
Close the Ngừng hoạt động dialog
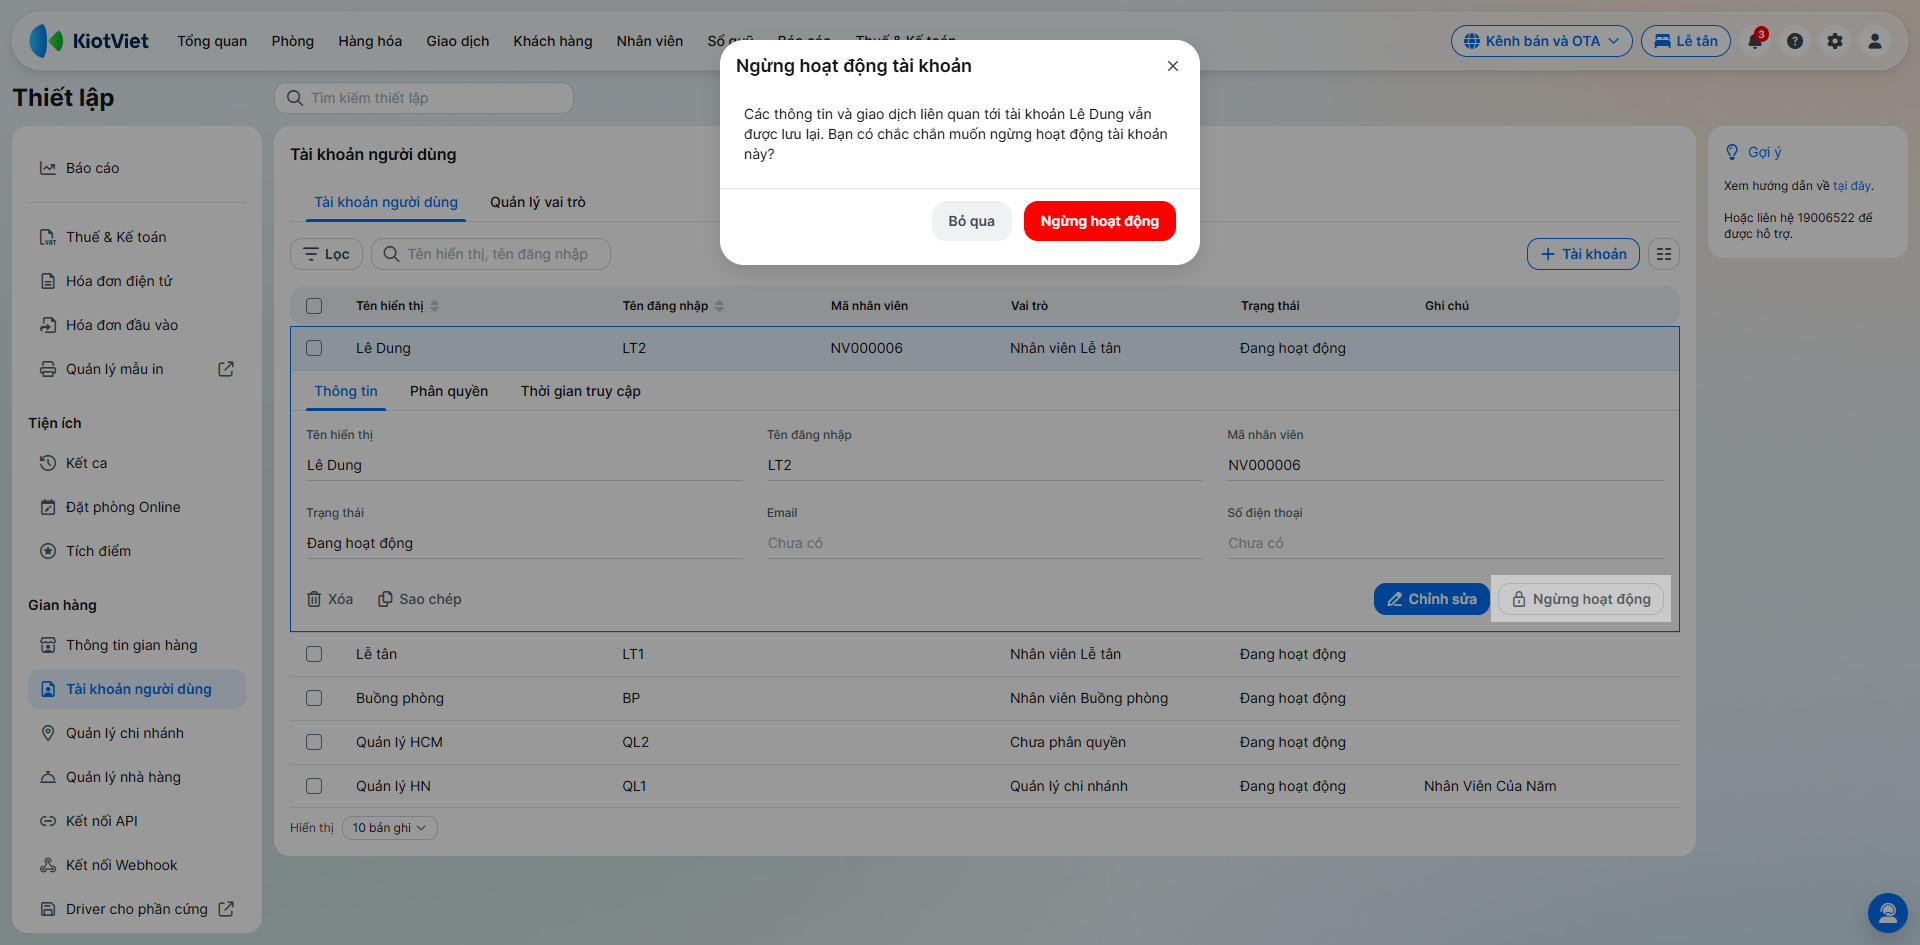[1173, 66]
